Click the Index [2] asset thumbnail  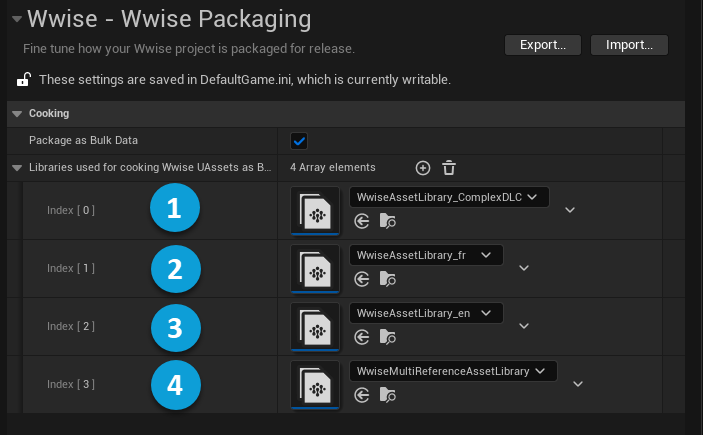(316, 327)
